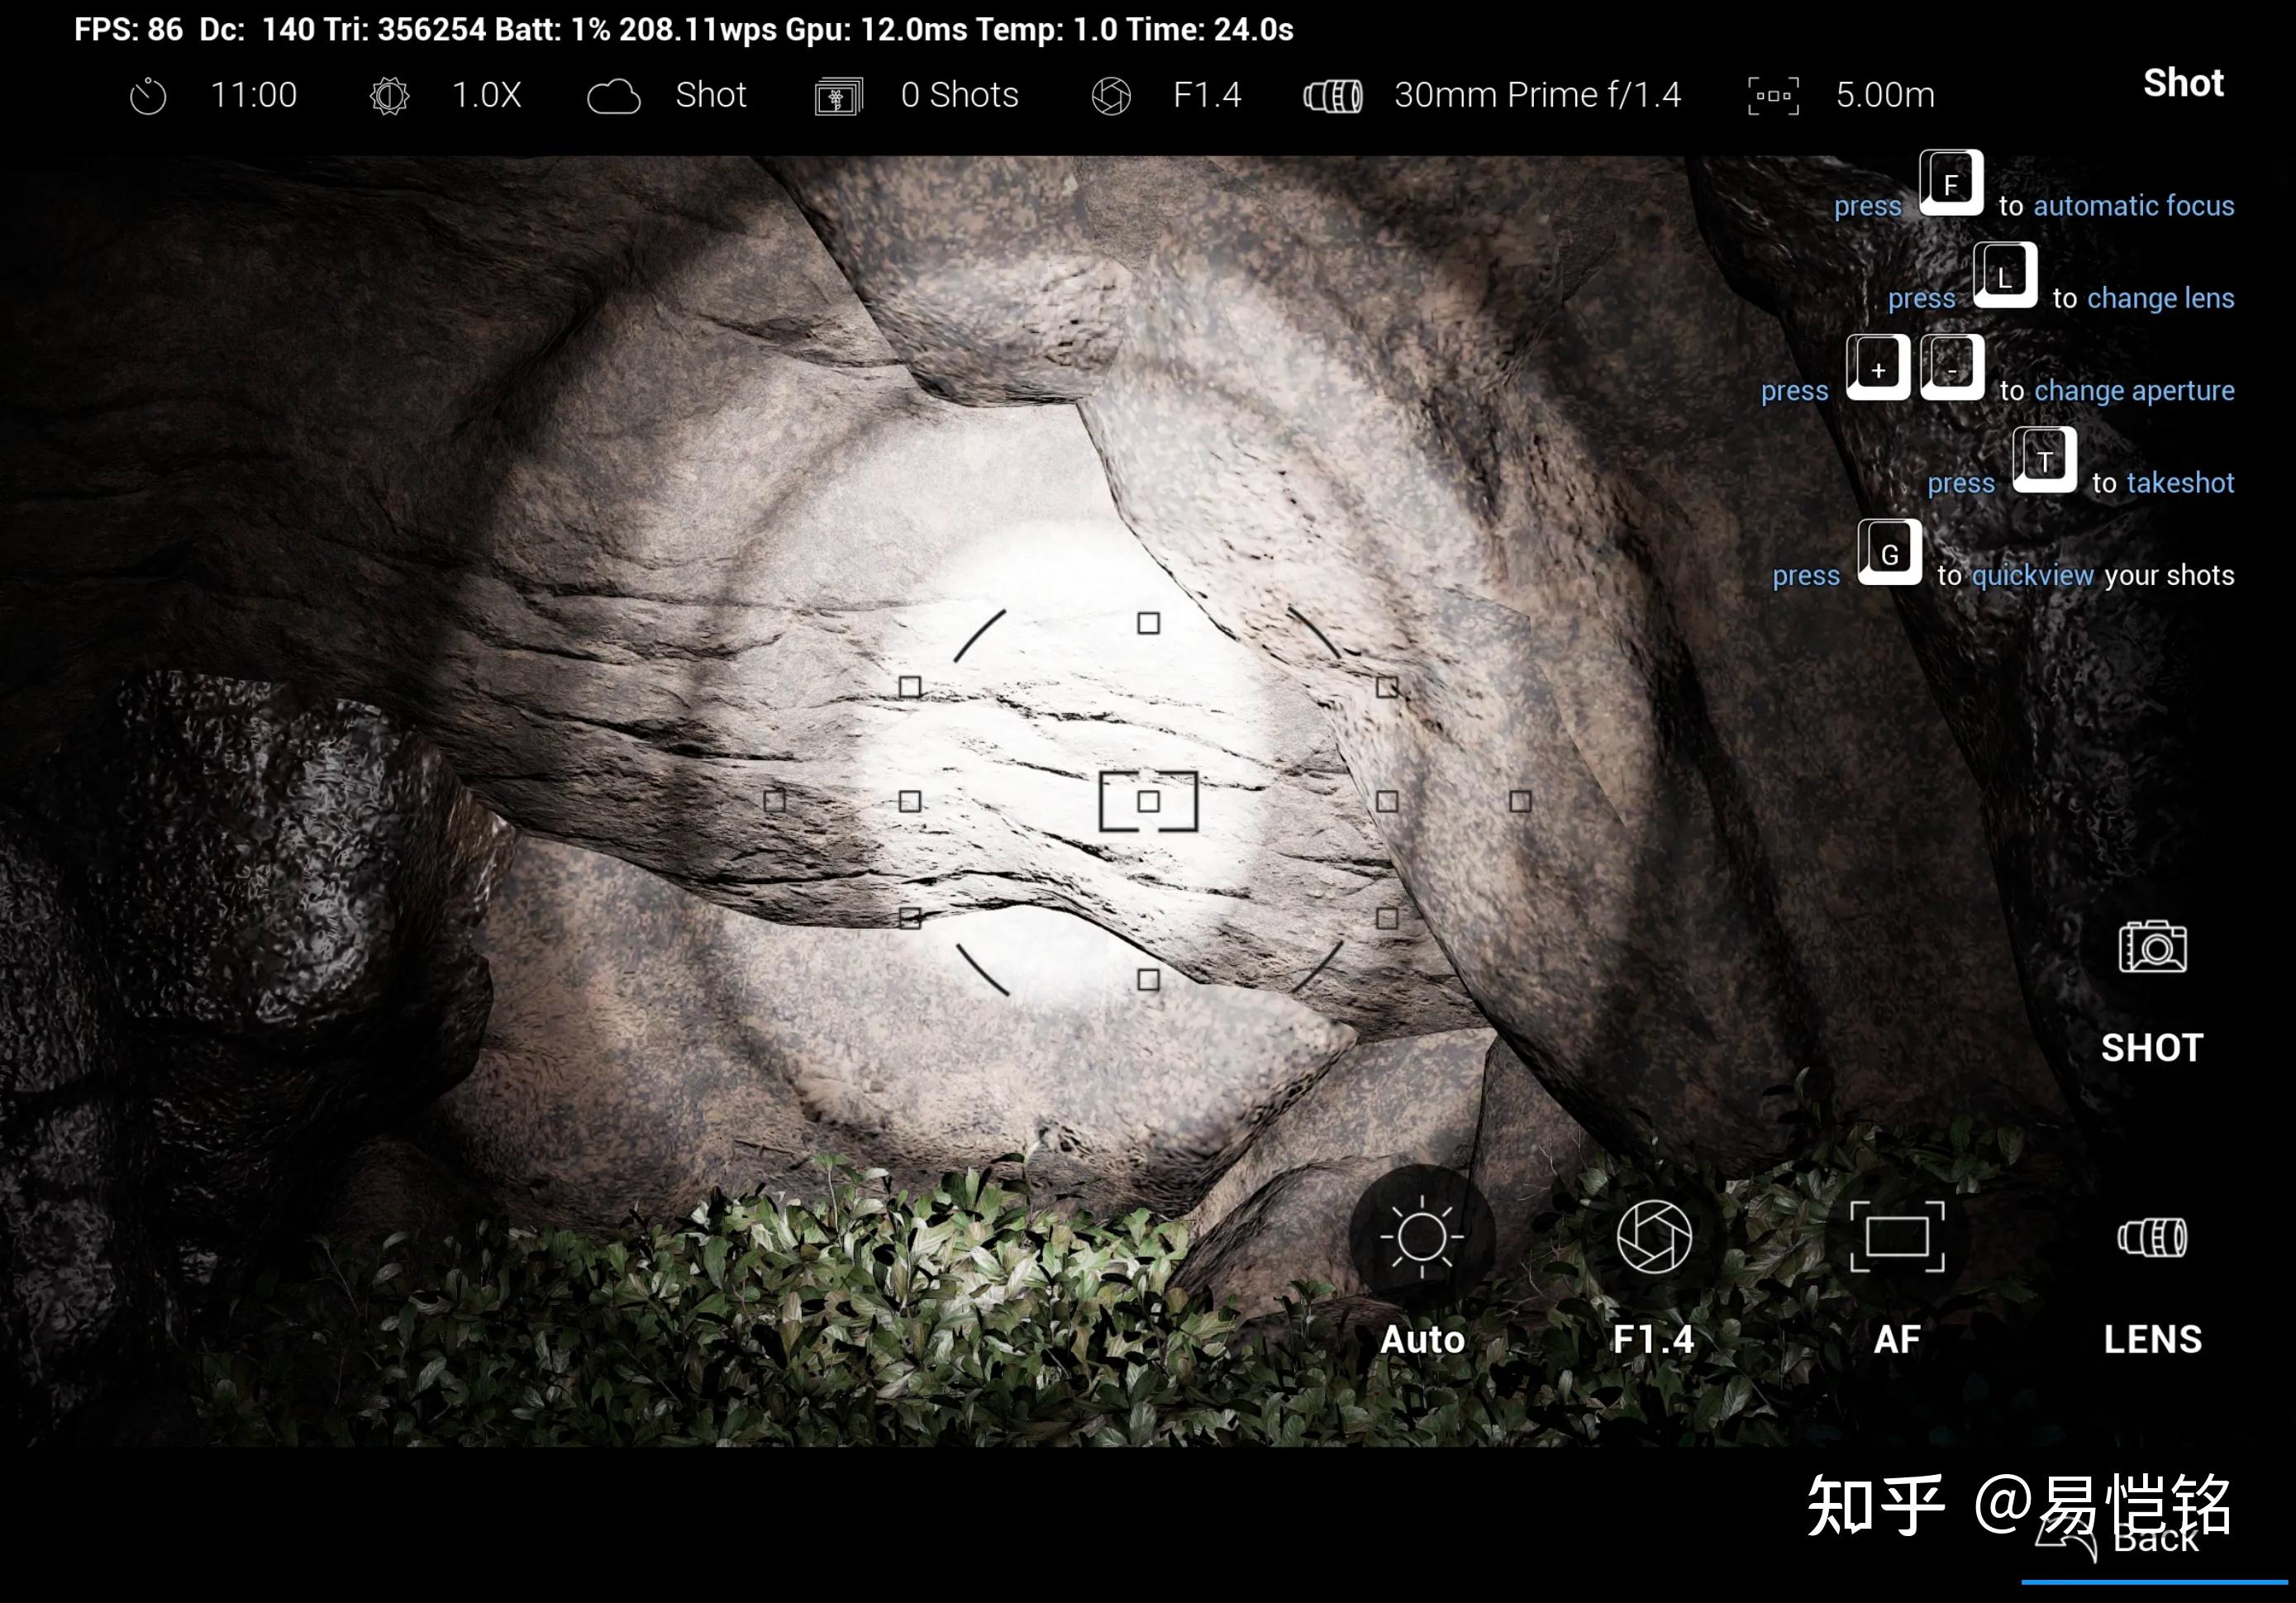
Task: Open the shots gallery icon
Action: coord(838,97)
